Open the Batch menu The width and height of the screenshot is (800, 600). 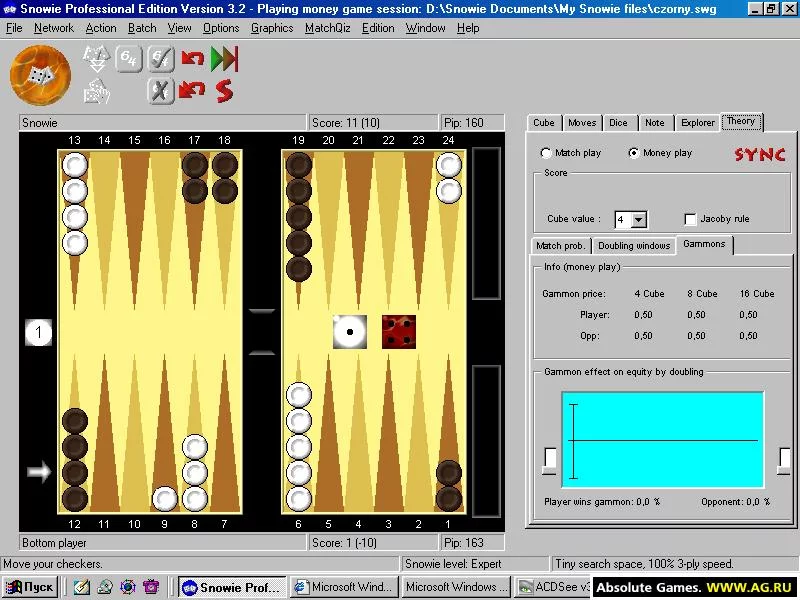click(x=142, y=28)
